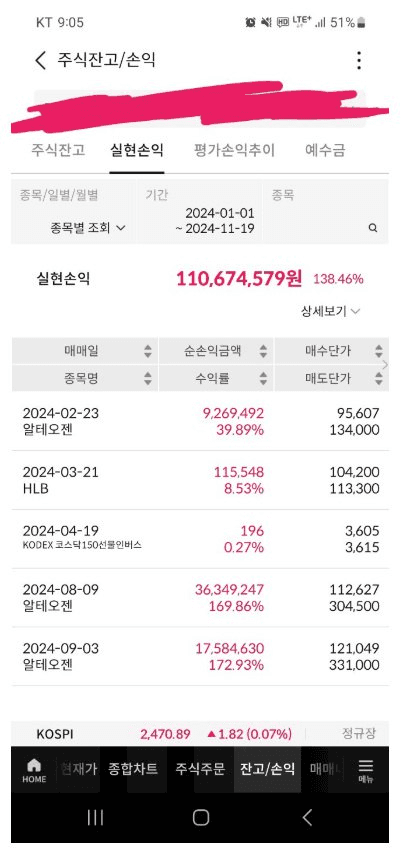The height and width of the screenshot is (857, 403).
Task: Show more columns with right chevron
Action: click(x=386, y=365)
